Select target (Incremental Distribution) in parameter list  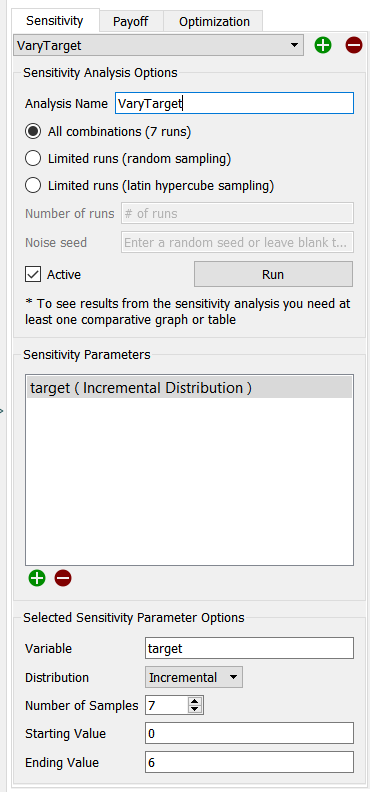(x=189, y=388)
